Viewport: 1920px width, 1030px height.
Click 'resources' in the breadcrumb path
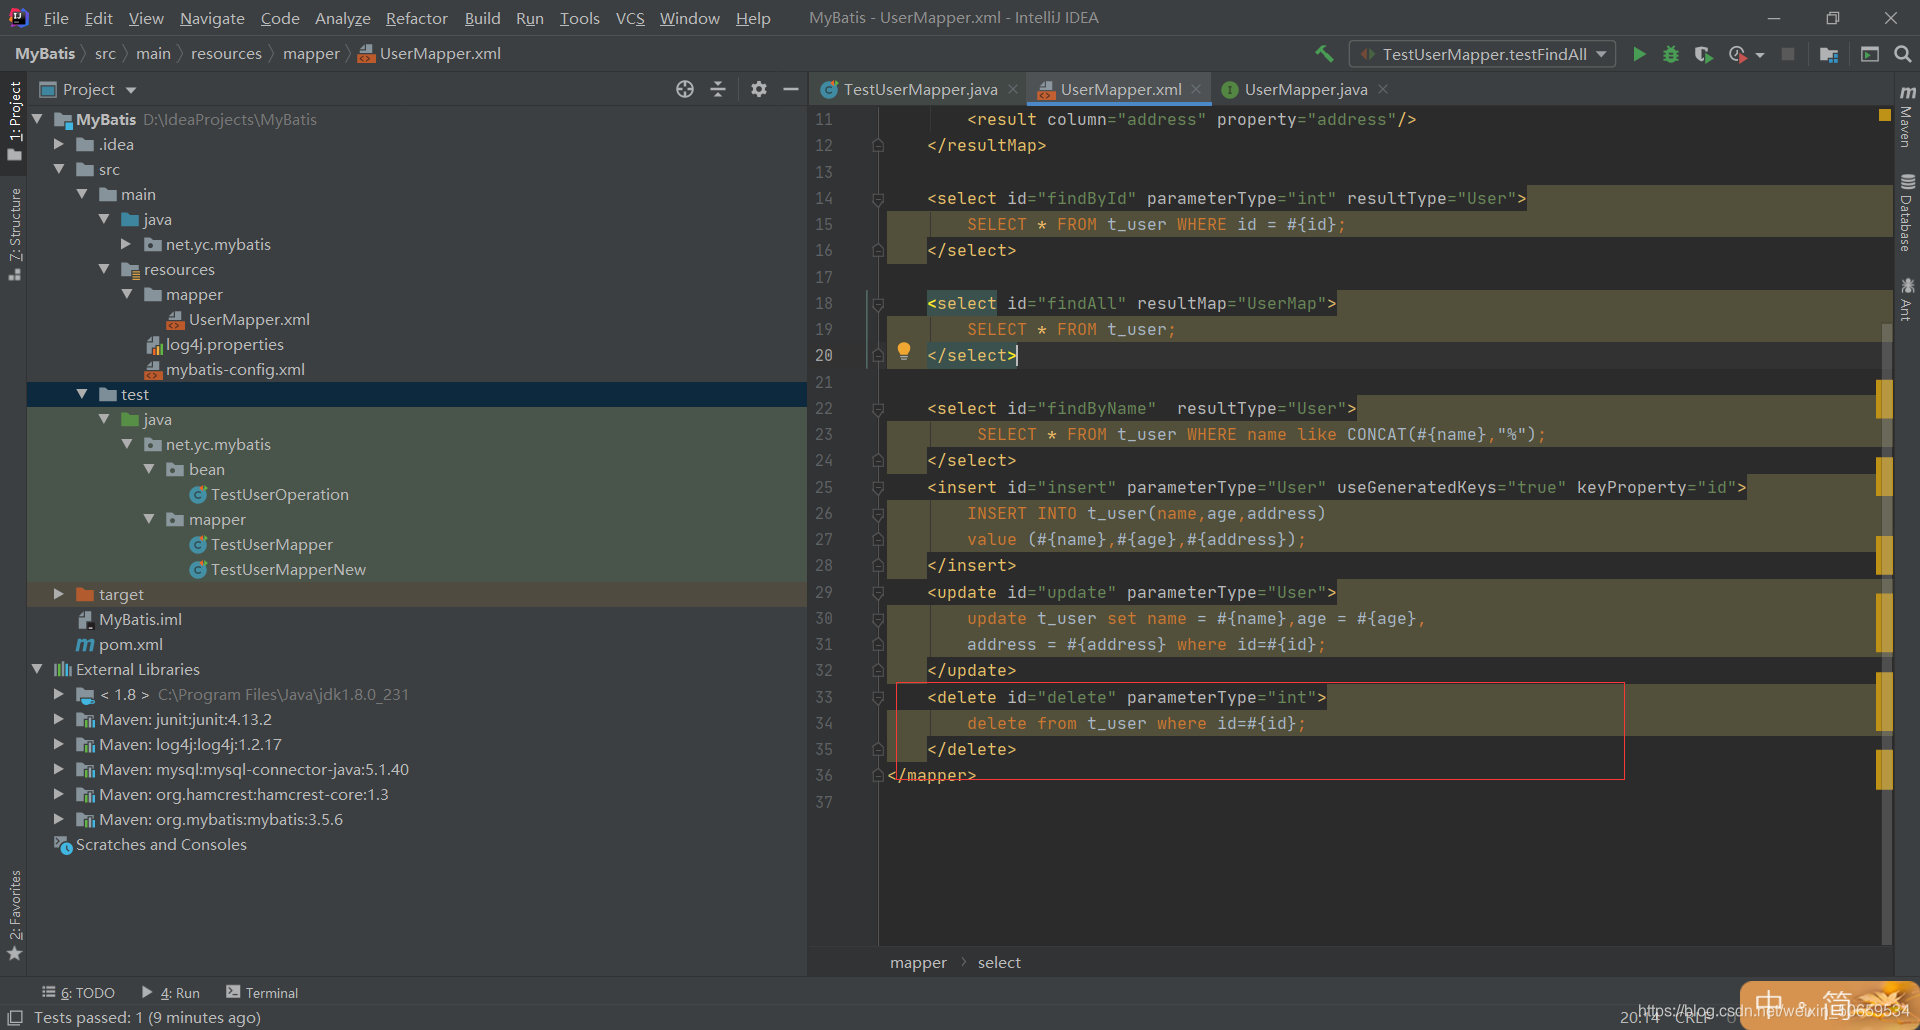[226, 54]
